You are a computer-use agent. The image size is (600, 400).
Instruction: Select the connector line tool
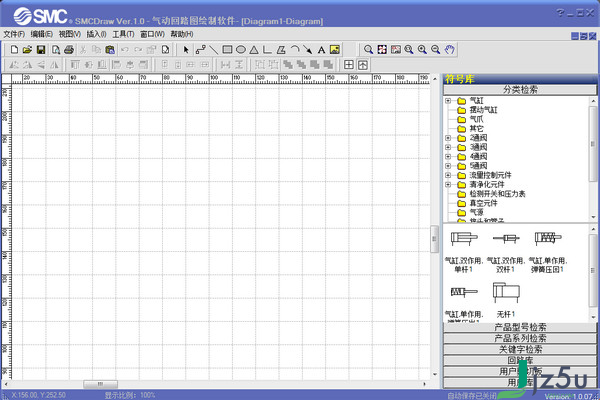(x=201, y=49)
